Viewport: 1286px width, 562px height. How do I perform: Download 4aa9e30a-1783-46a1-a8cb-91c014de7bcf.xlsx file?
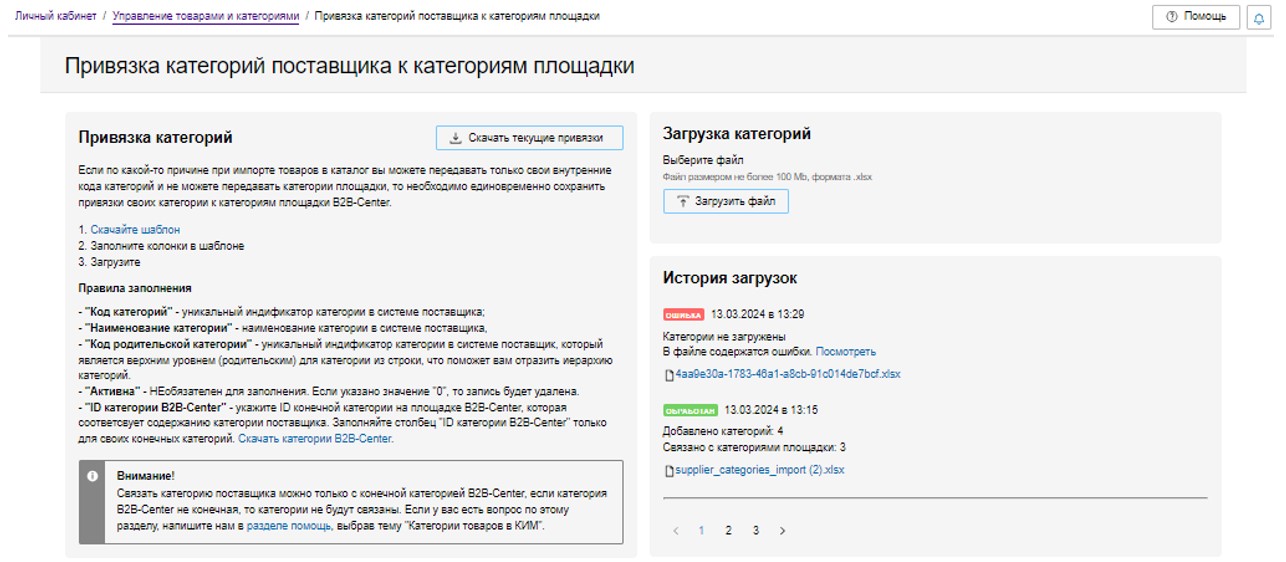pyautogui.click(x=787, y=374)
